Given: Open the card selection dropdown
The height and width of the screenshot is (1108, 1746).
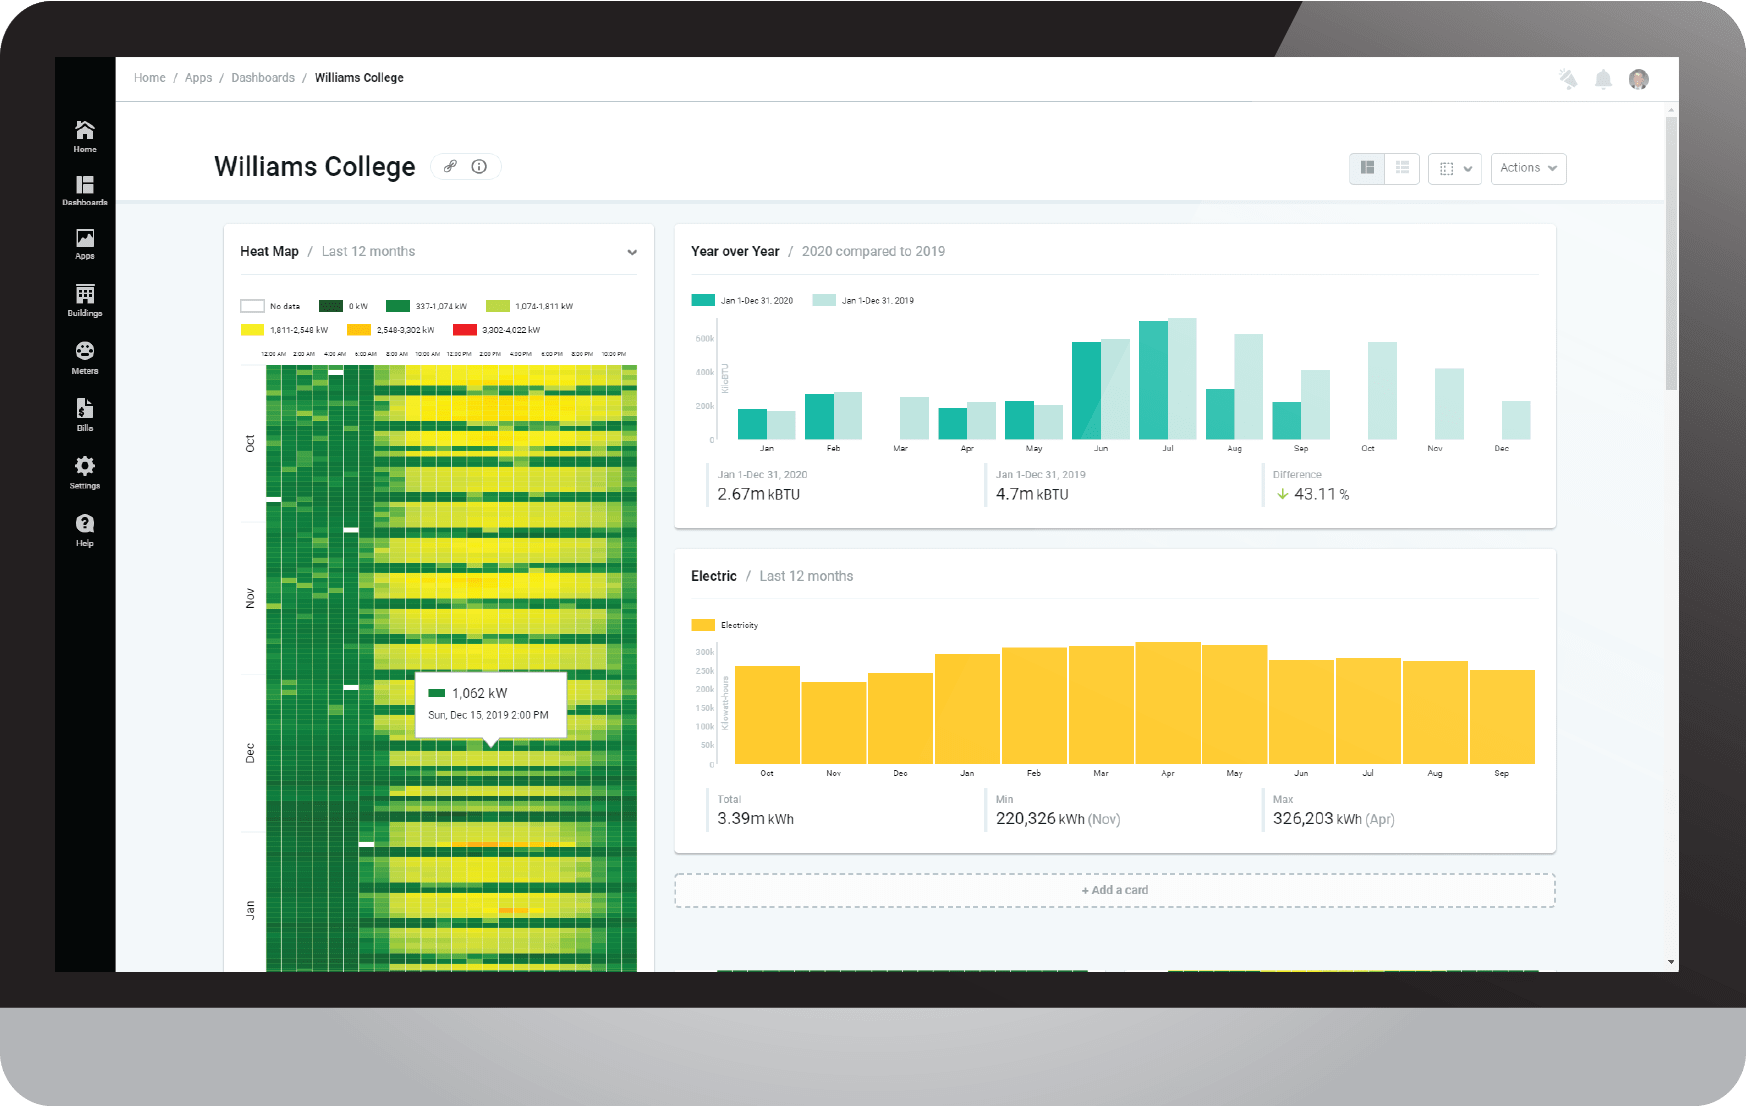Looking at the screenshot, I should click(1455, 168).
